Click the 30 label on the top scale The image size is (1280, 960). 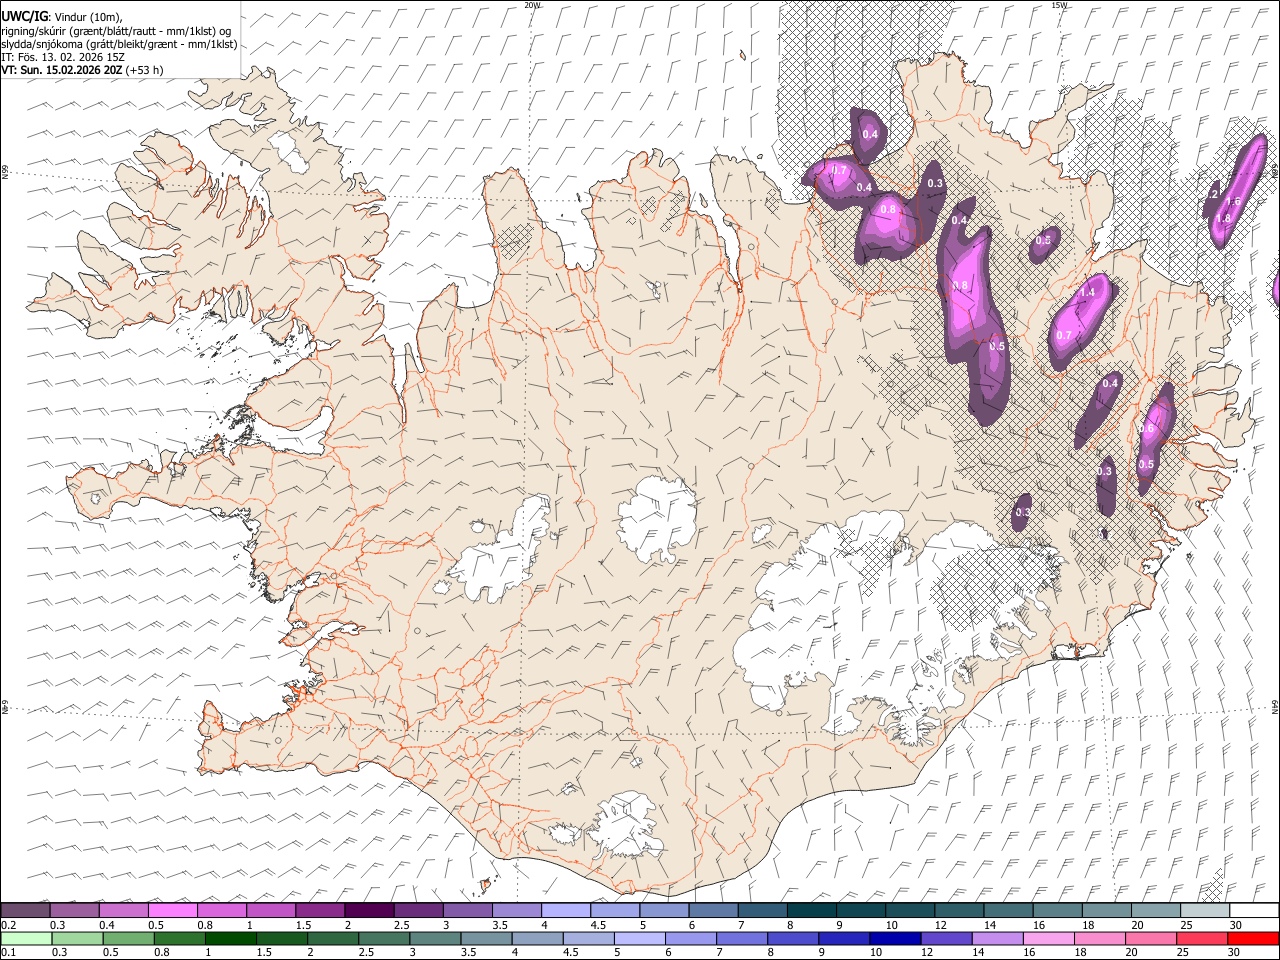1235,925
